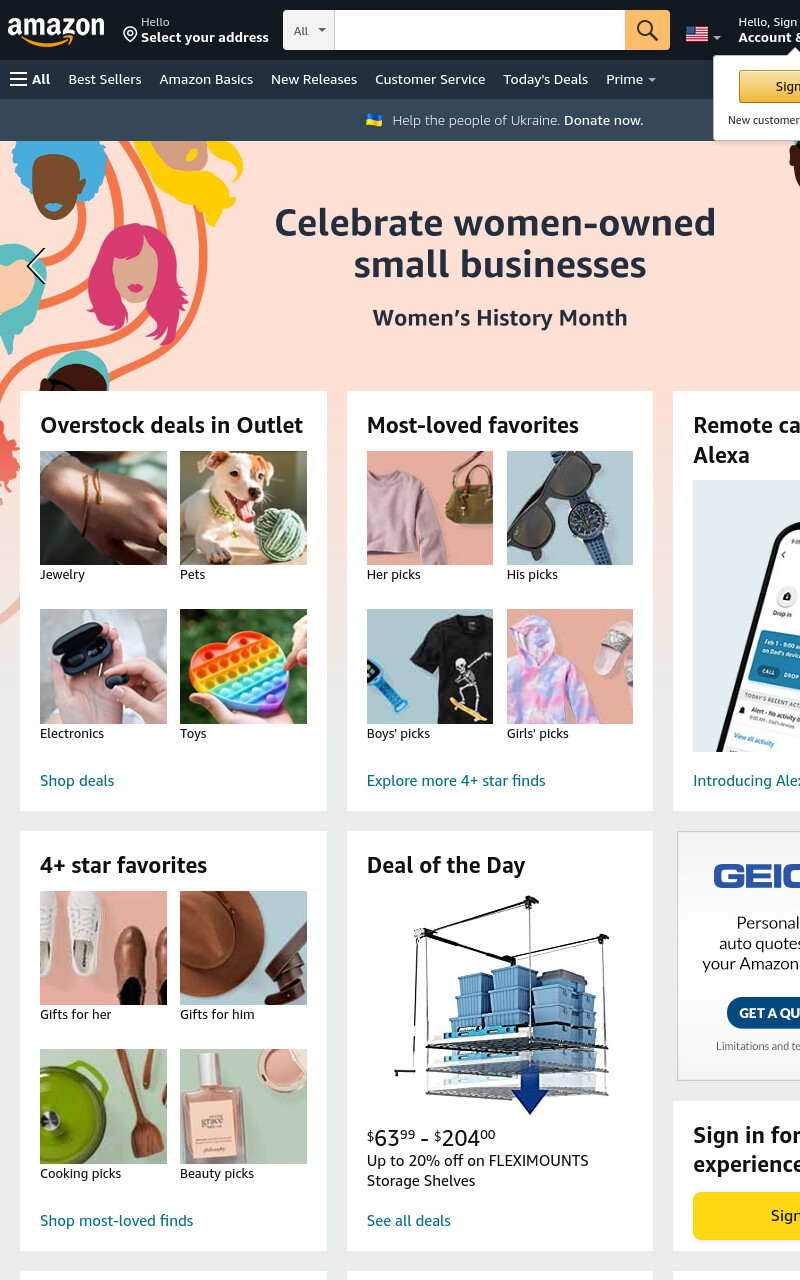Click the Amazon logo
Screen dimensions: 800x1280
(56, 31)
